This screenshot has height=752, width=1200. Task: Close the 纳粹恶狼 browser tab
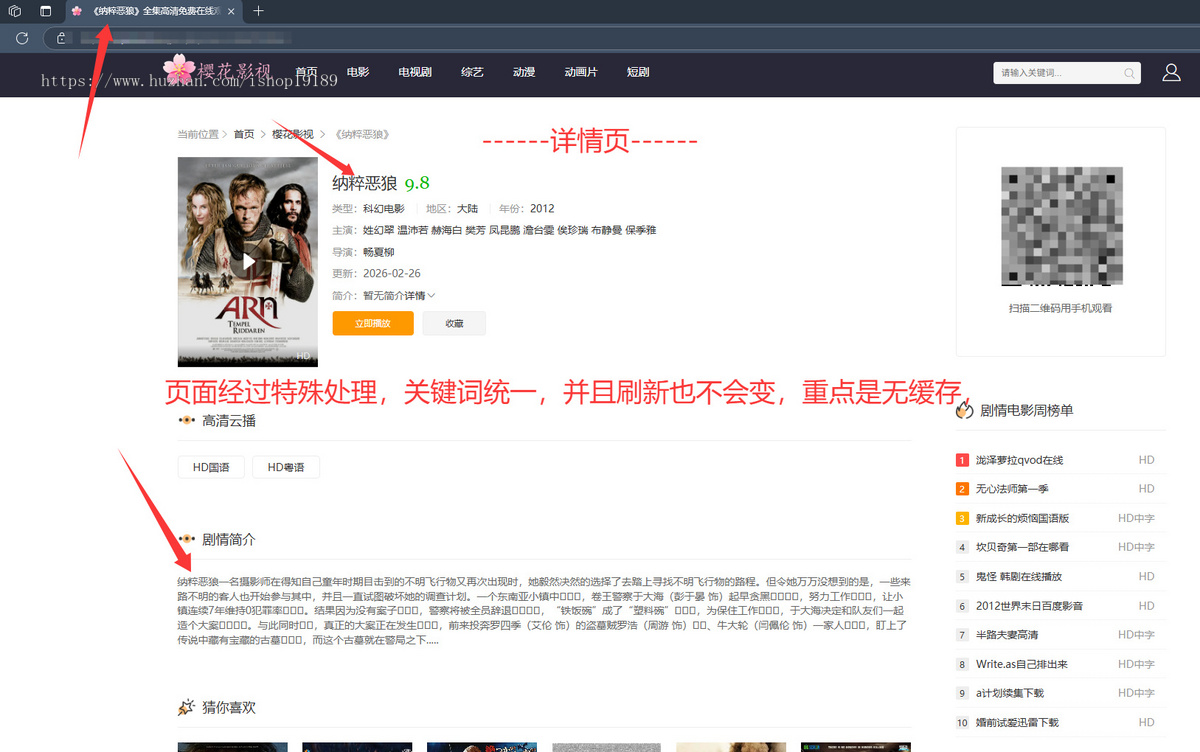(x=232, y=11)
